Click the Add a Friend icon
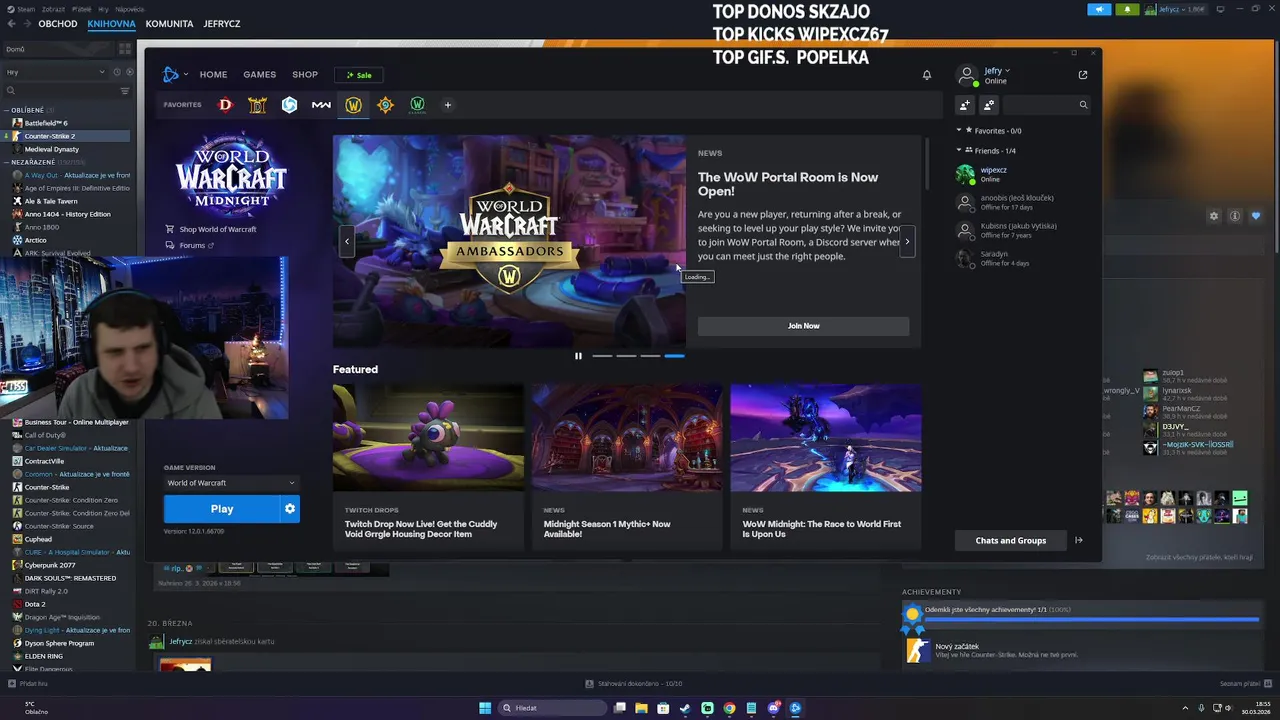Screen dimensions: 1280x720 965,105
